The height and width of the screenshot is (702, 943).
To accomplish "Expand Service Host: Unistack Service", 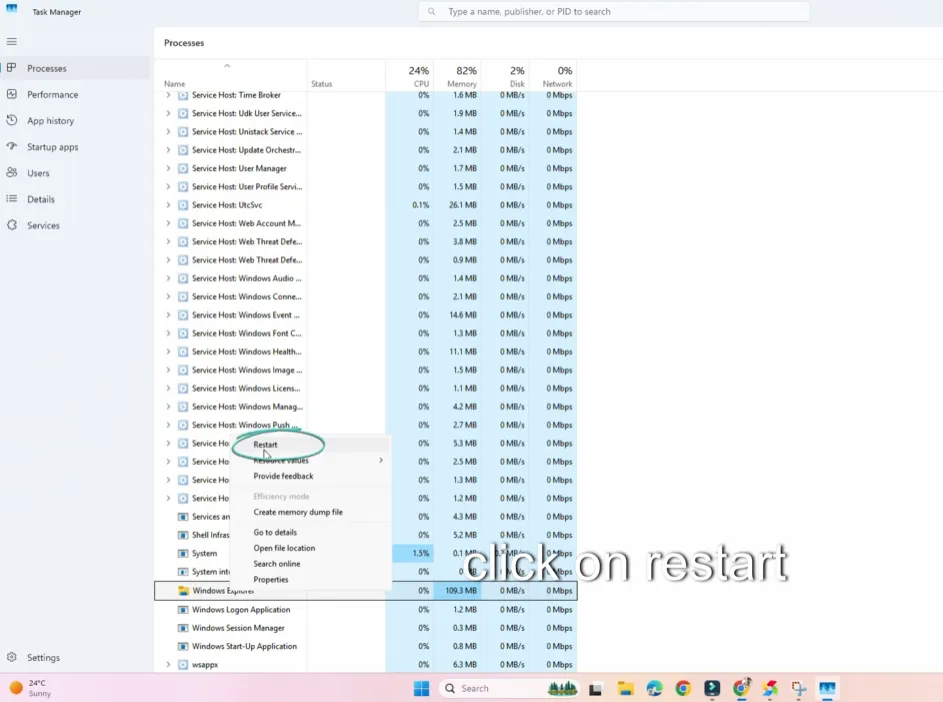I will tap(168, 132).
